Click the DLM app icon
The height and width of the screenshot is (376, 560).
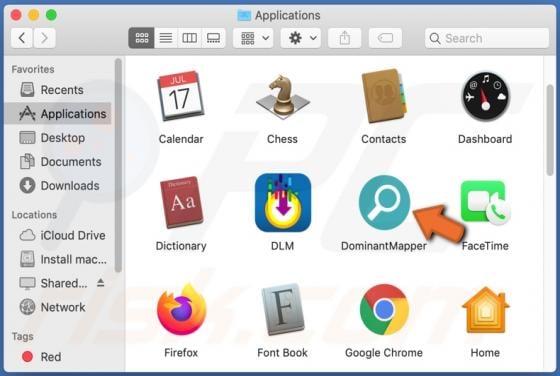283,202
